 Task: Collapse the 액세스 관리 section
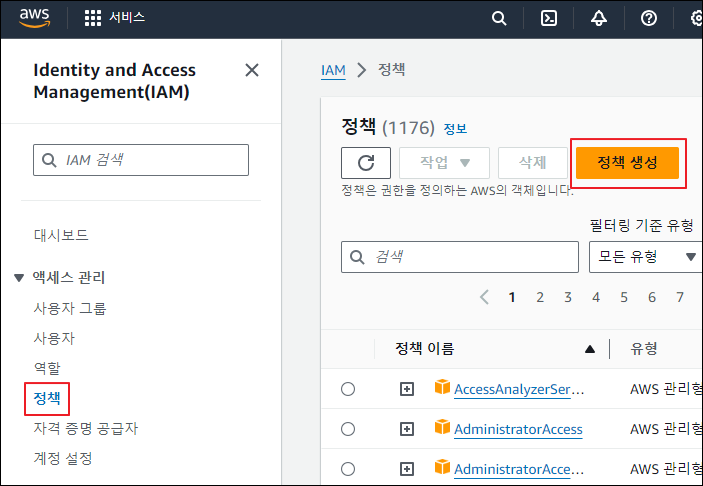[x=19, y=278]
